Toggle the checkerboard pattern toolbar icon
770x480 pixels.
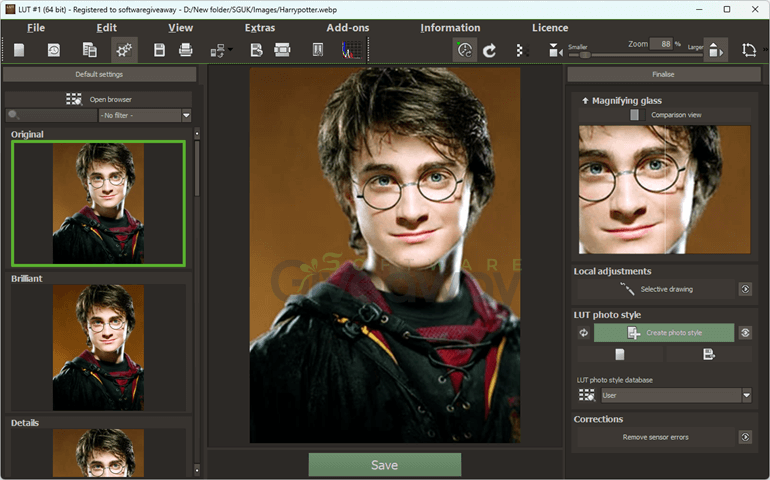pos(522,50)
